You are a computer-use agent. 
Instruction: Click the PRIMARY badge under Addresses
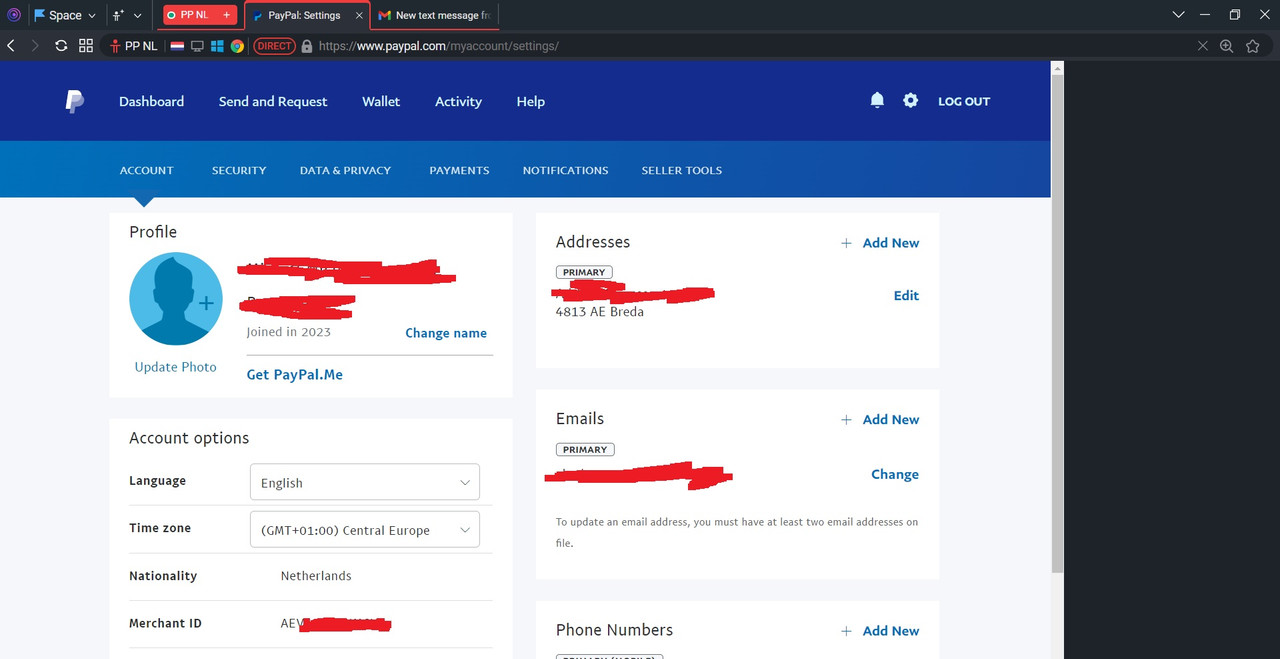[584, 272]
